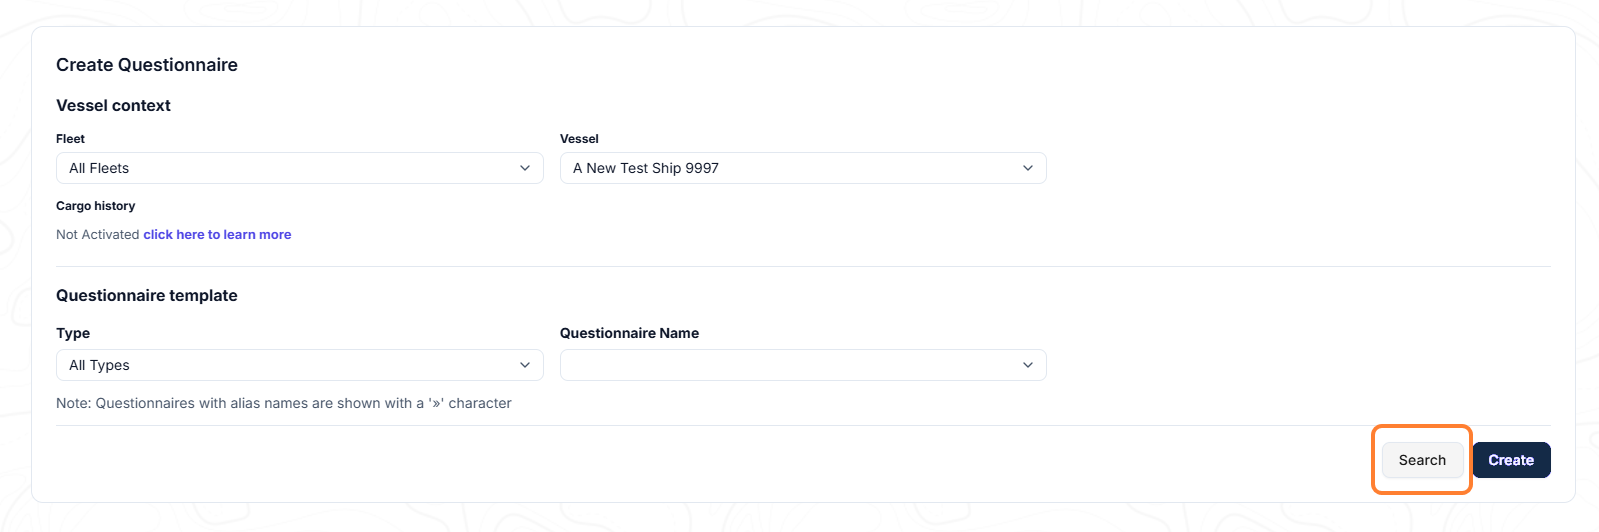Click the Questionnaire Name field label
1599x532 pixels.
pos(629,333)
